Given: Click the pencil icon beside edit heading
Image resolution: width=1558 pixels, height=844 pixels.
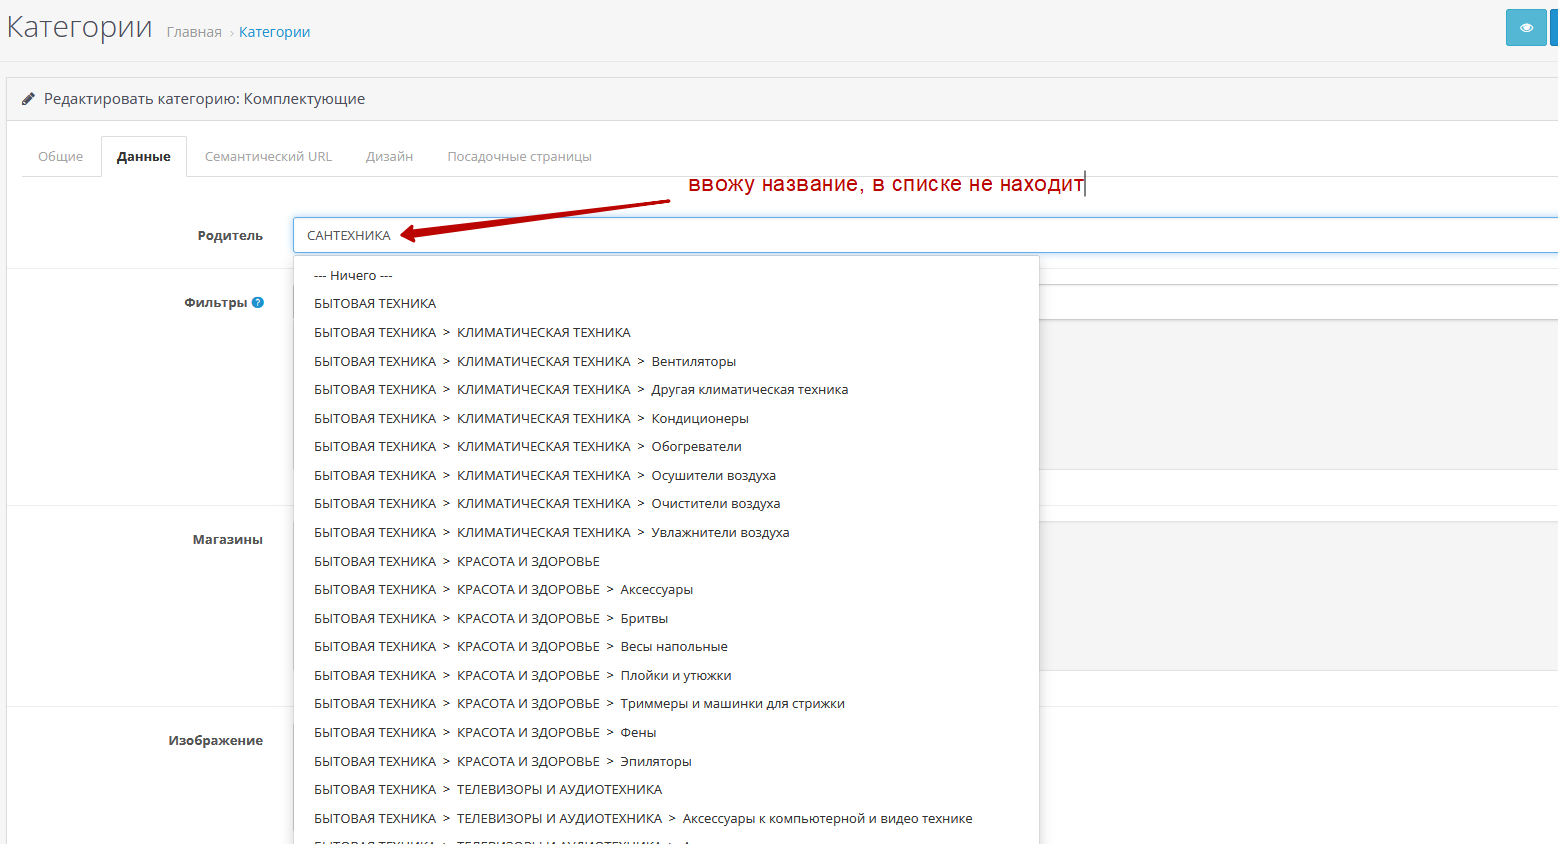Looking at the screenshot, I should pyautogui.click(x=29, y=99).
